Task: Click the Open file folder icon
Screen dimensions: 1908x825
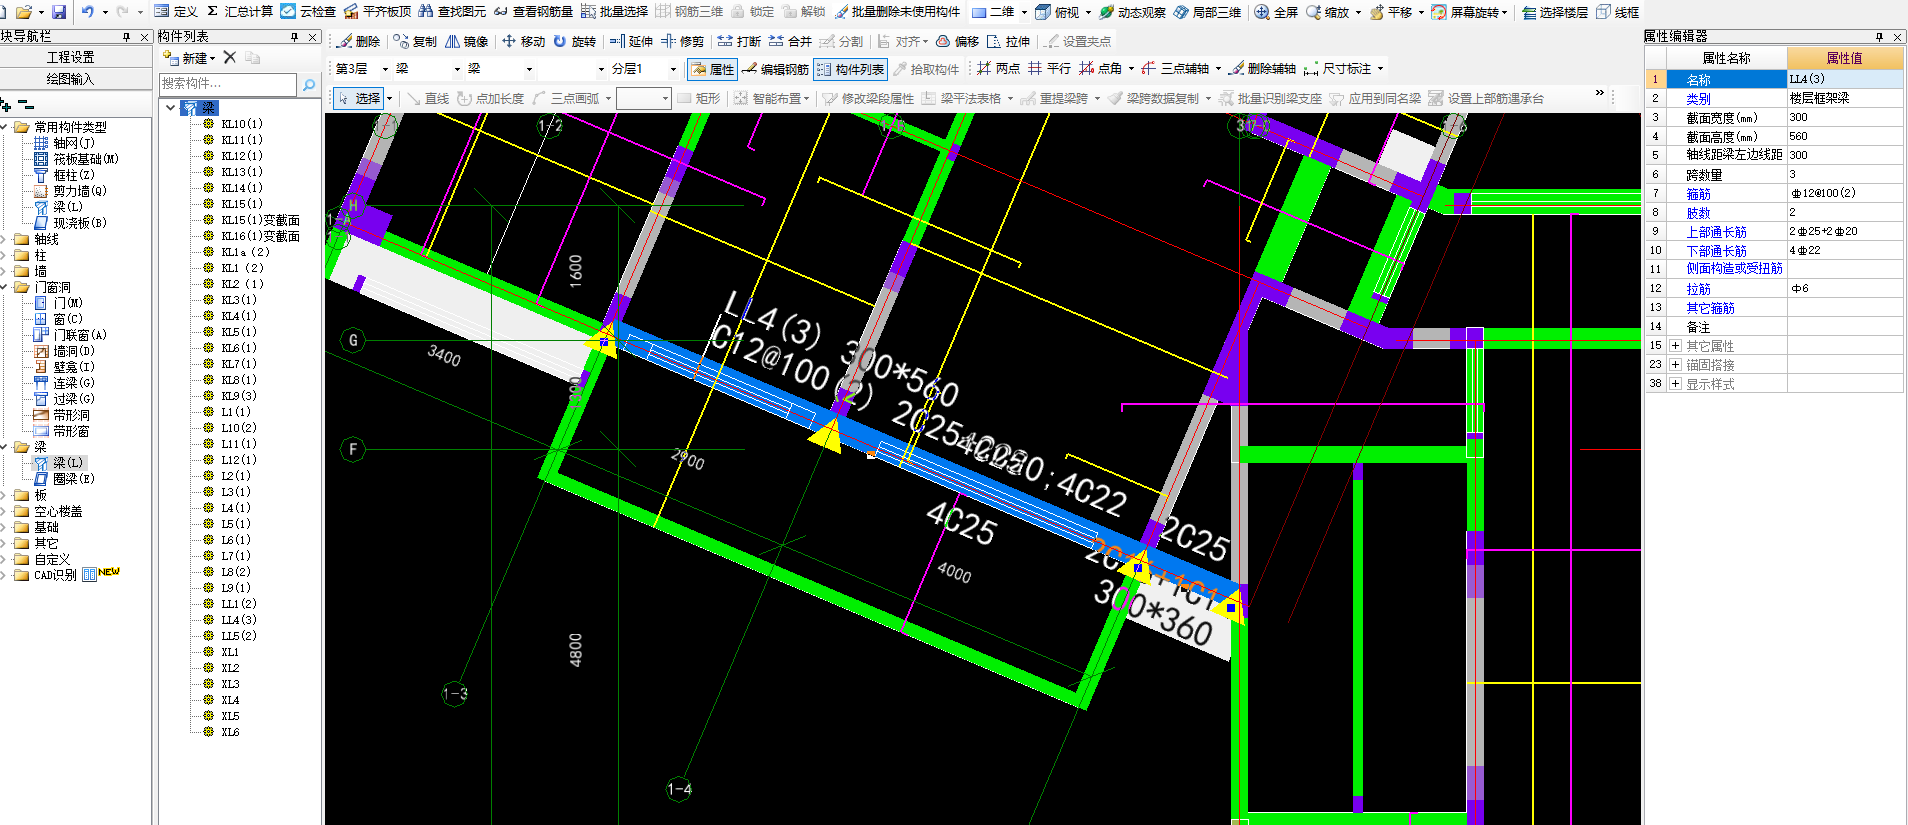Action: [x=23, y=12]
